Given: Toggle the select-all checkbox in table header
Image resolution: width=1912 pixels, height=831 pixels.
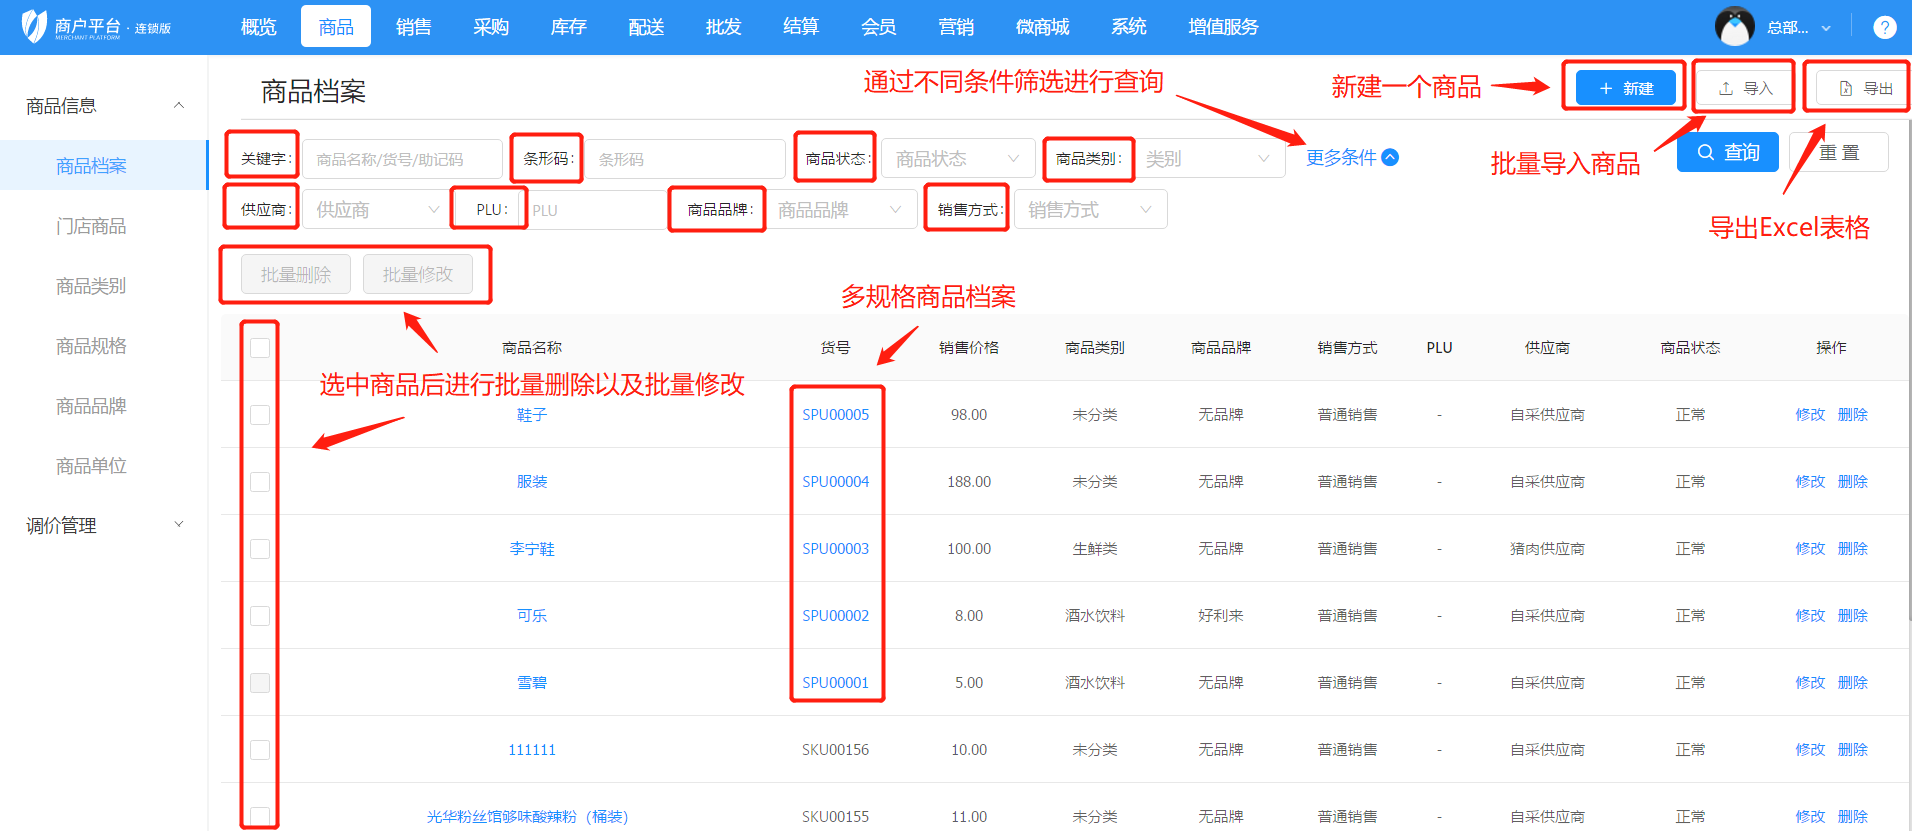Looking at the screenshot, I should 260,348.
